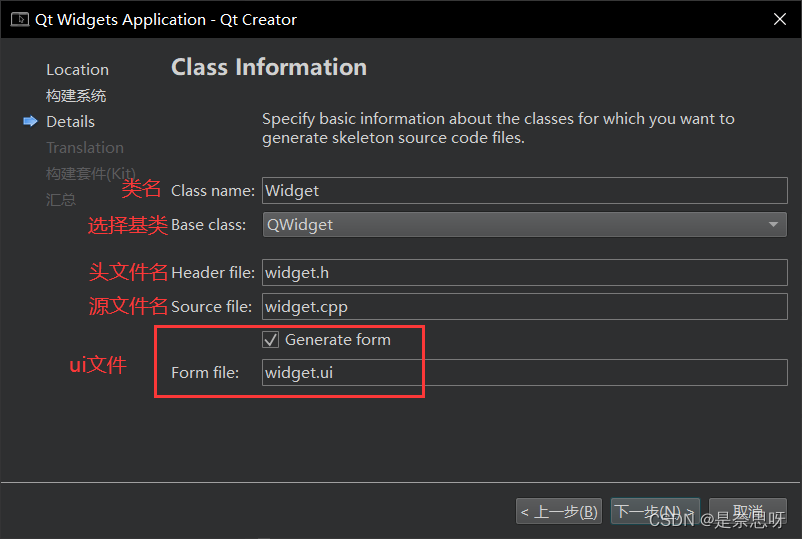This screenshot has height=539, width=802.
Task: Click the Header file label
Action: (x=213, y=273)
